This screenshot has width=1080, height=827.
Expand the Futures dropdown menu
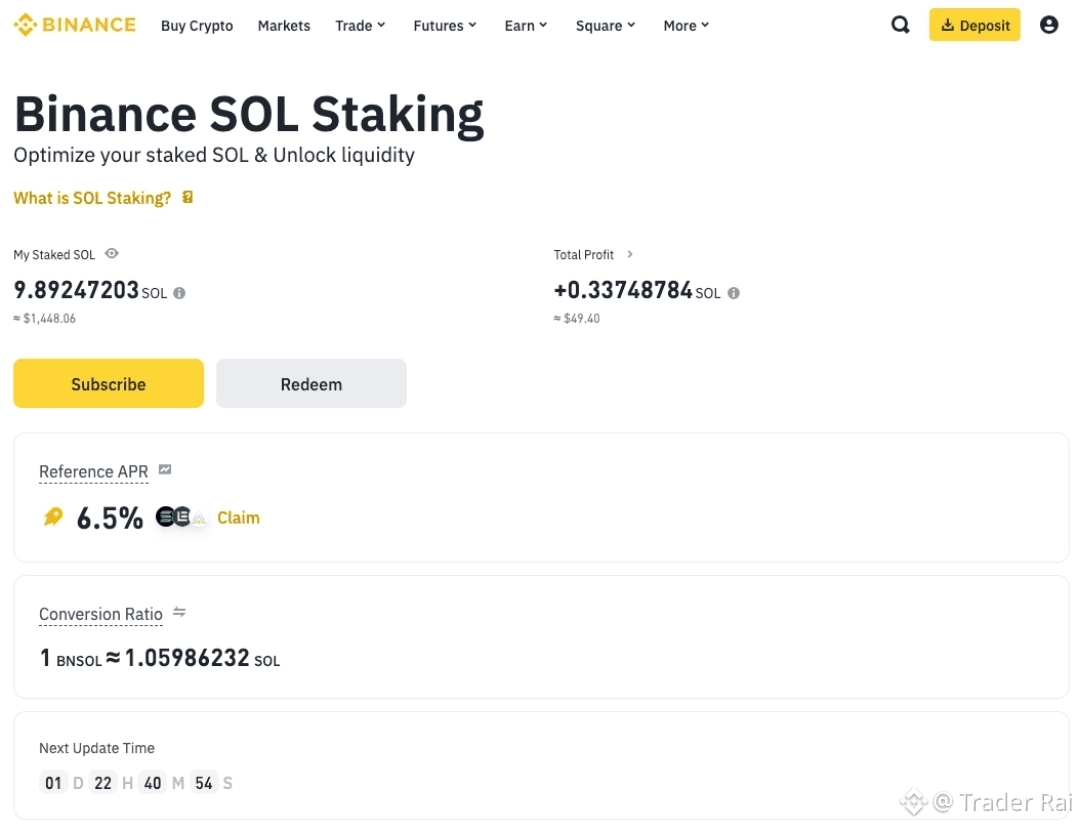click(445, 26)
